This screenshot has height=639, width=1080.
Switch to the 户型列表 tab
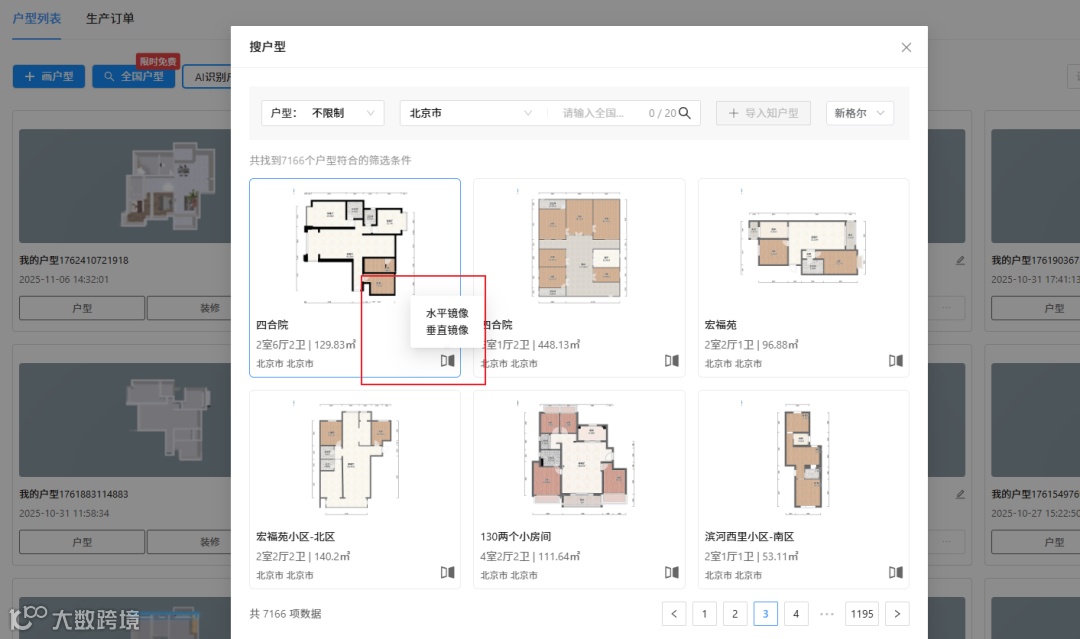[37, 19]
